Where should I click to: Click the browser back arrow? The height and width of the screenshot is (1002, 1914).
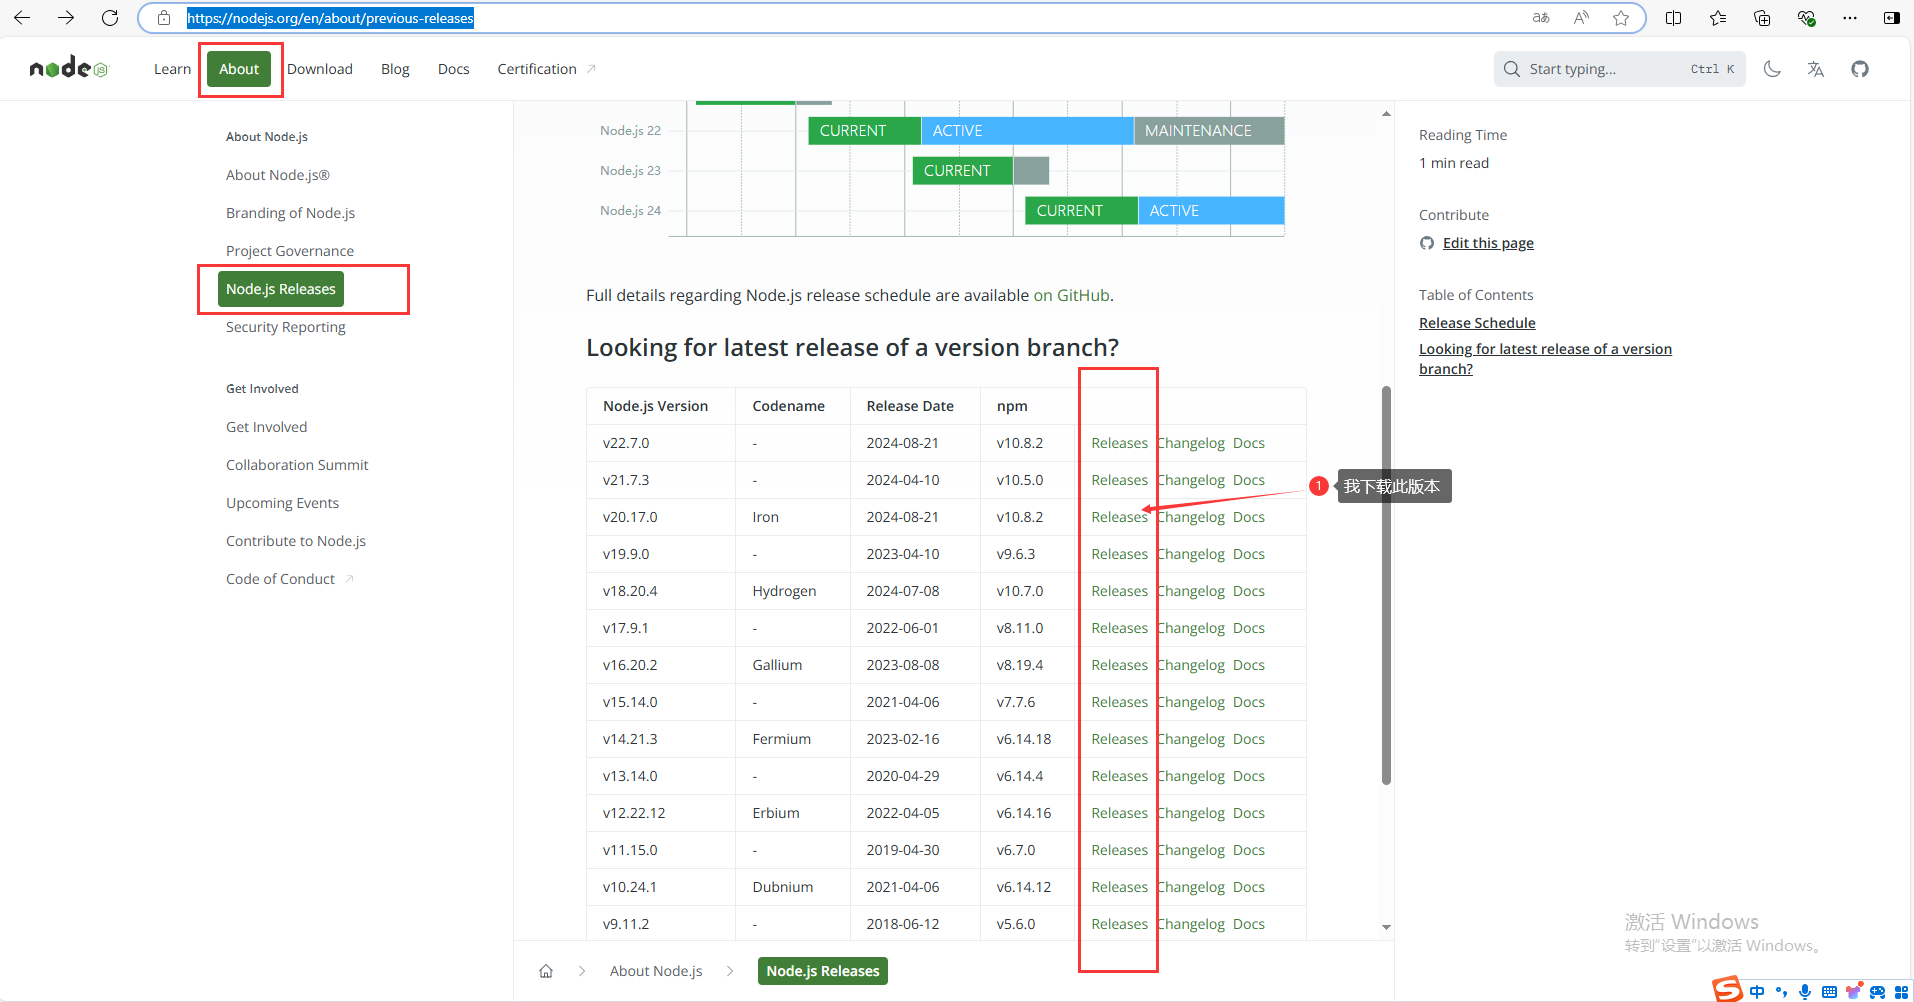22,18
